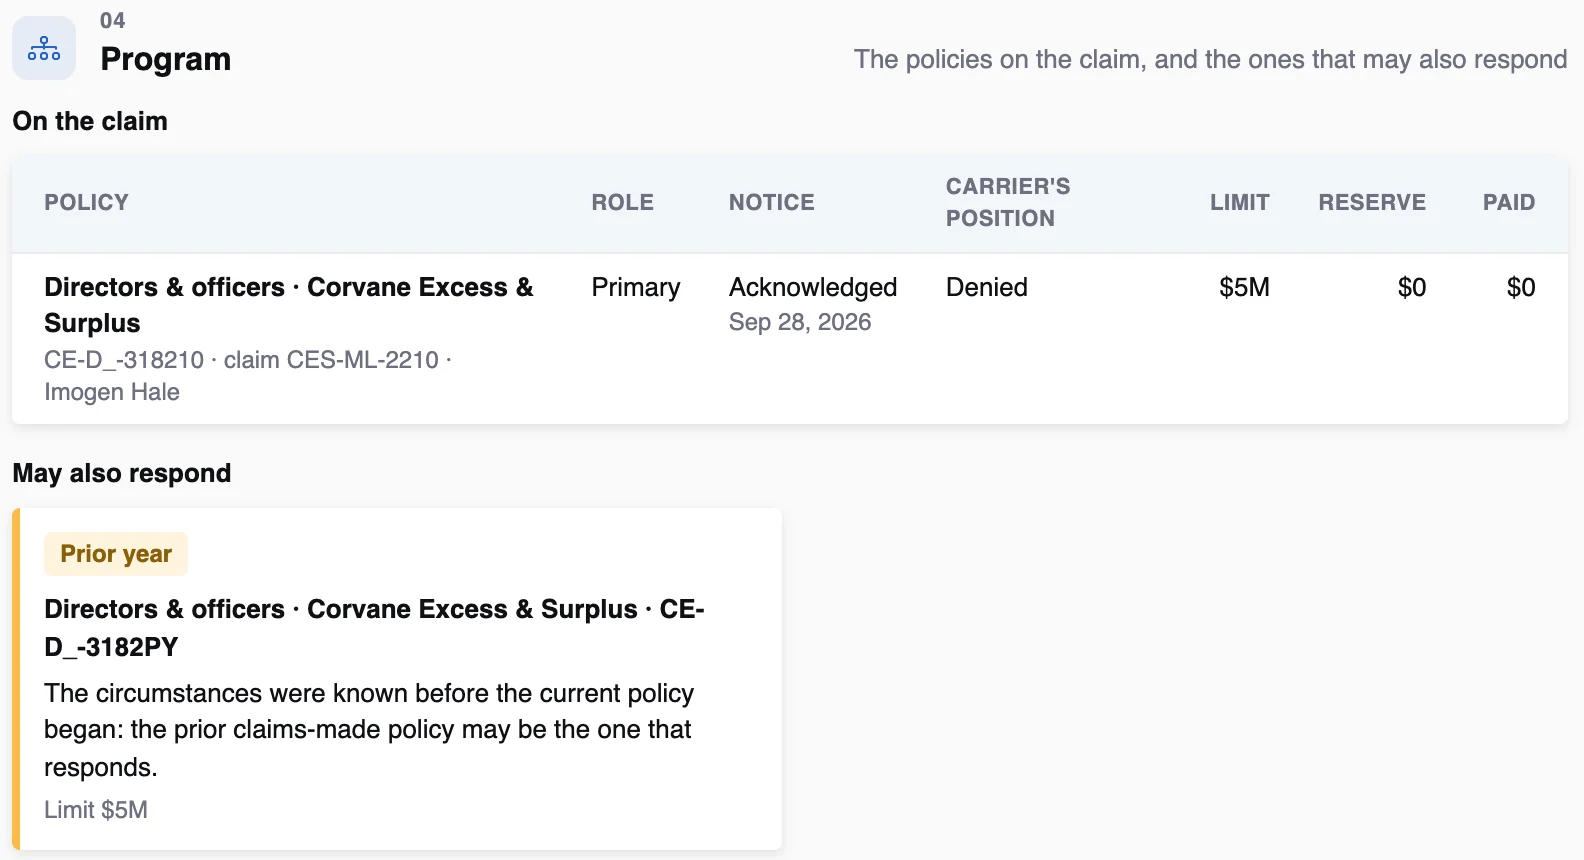Open the Directors & officers policy row title
The width and height of the screenshot is (1584, 860).
pyautogui.click(x=289, y=305)
